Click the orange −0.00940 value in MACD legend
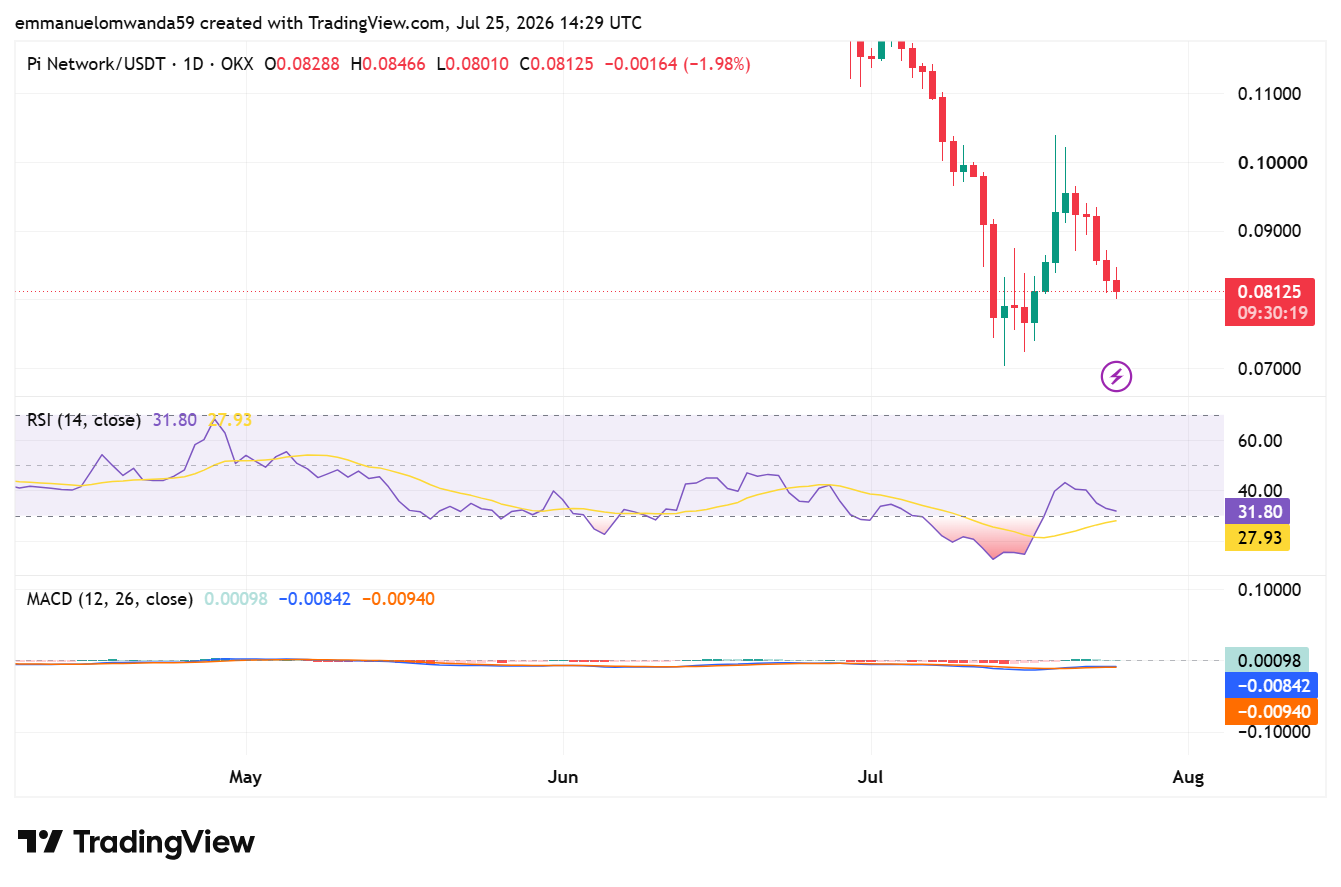This screenshot has height=887, width=1341. (398, 599)
